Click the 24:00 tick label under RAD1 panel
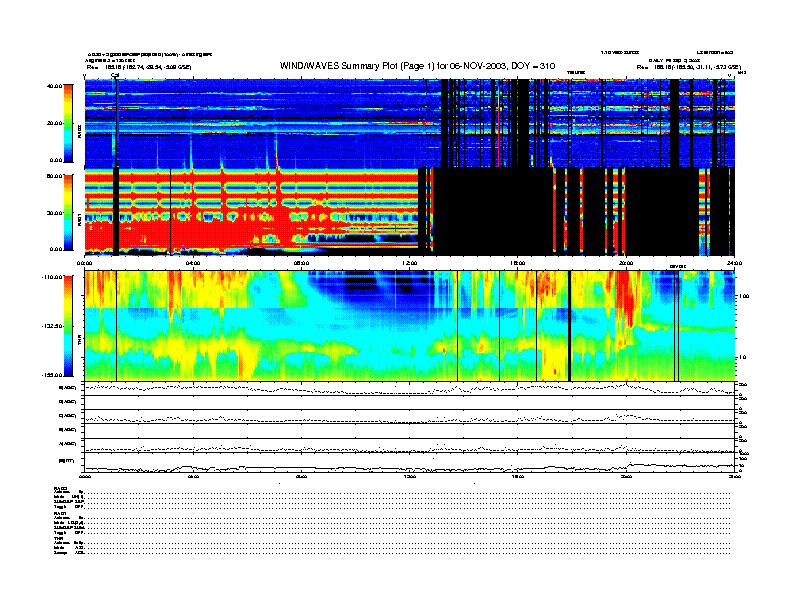Image resolution: width=792 pixels, height=612 pixels. 734,263
